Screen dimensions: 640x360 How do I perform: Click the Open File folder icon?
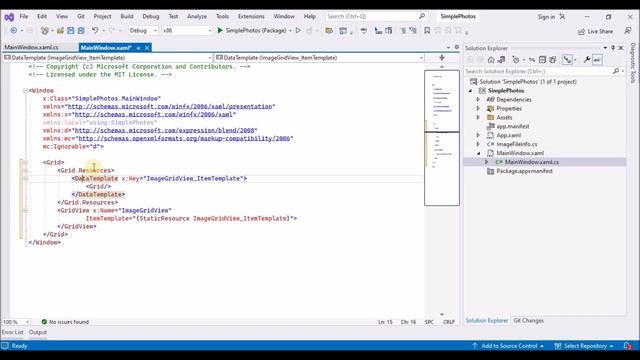point(60,31)
